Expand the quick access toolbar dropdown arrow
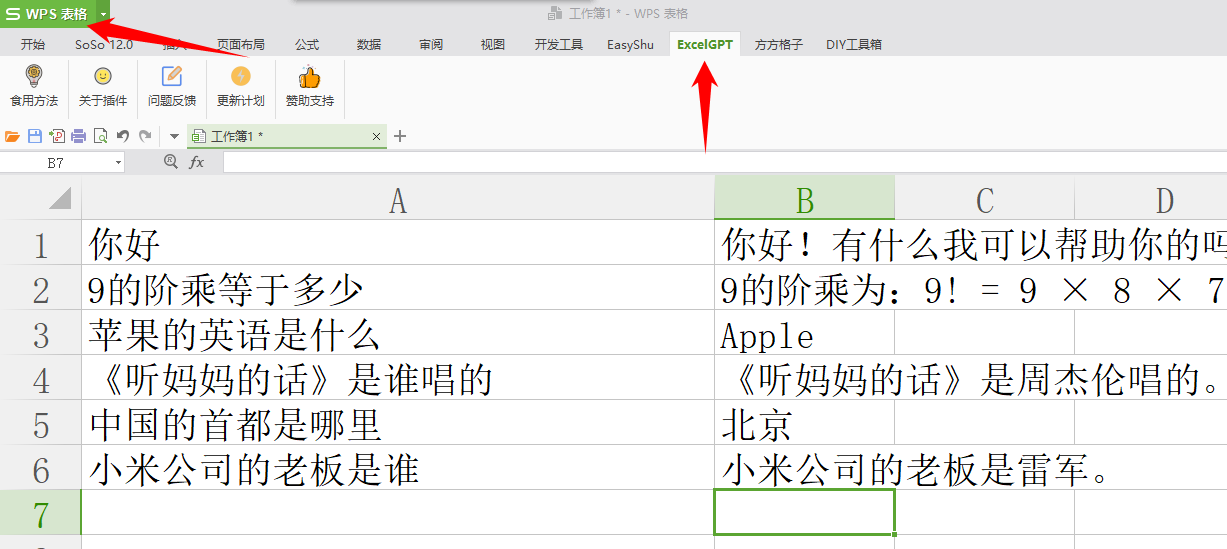Image resolution: width=1227 pixels, height=549 pixels. (x=174, y=136)
